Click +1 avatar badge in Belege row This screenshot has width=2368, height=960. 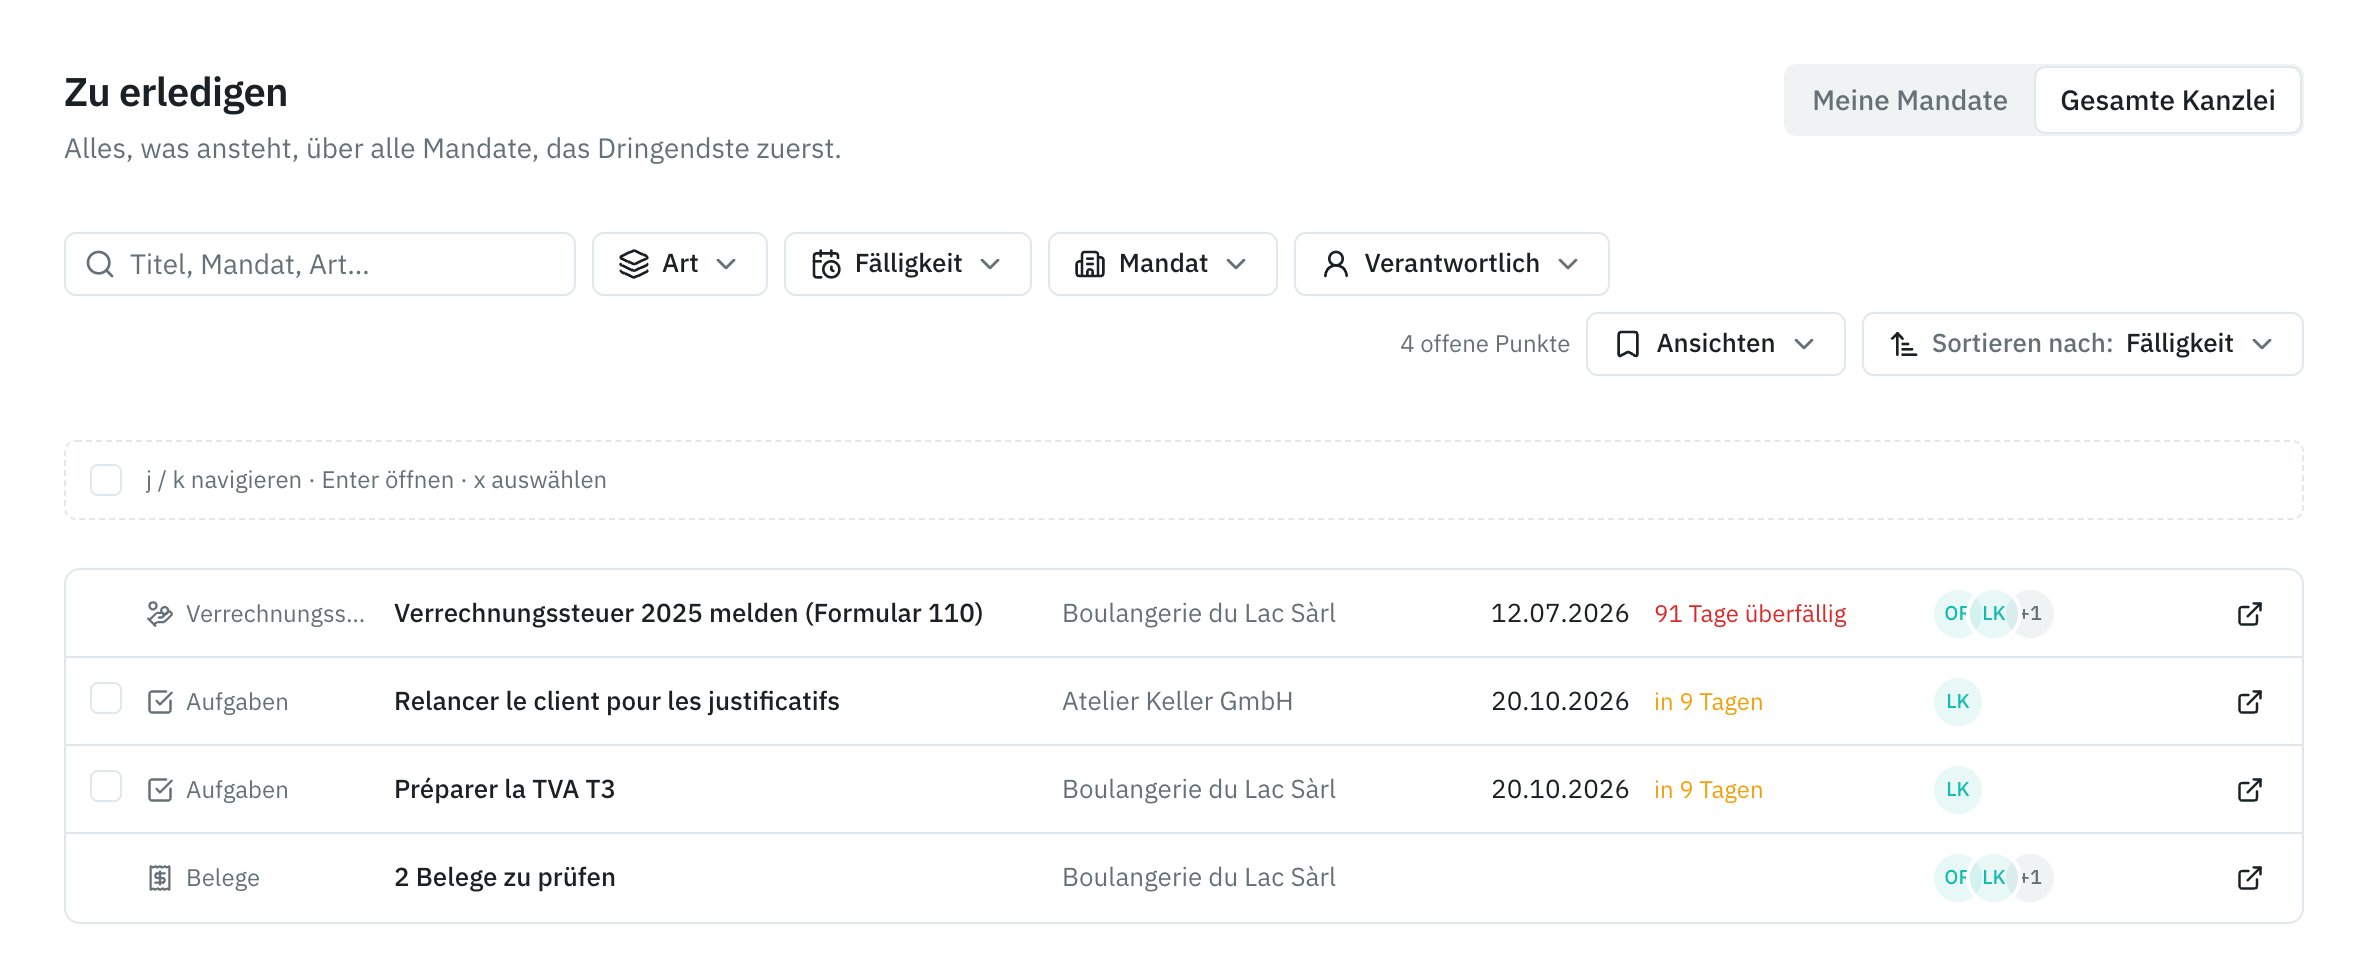[x=2032, y=878]
